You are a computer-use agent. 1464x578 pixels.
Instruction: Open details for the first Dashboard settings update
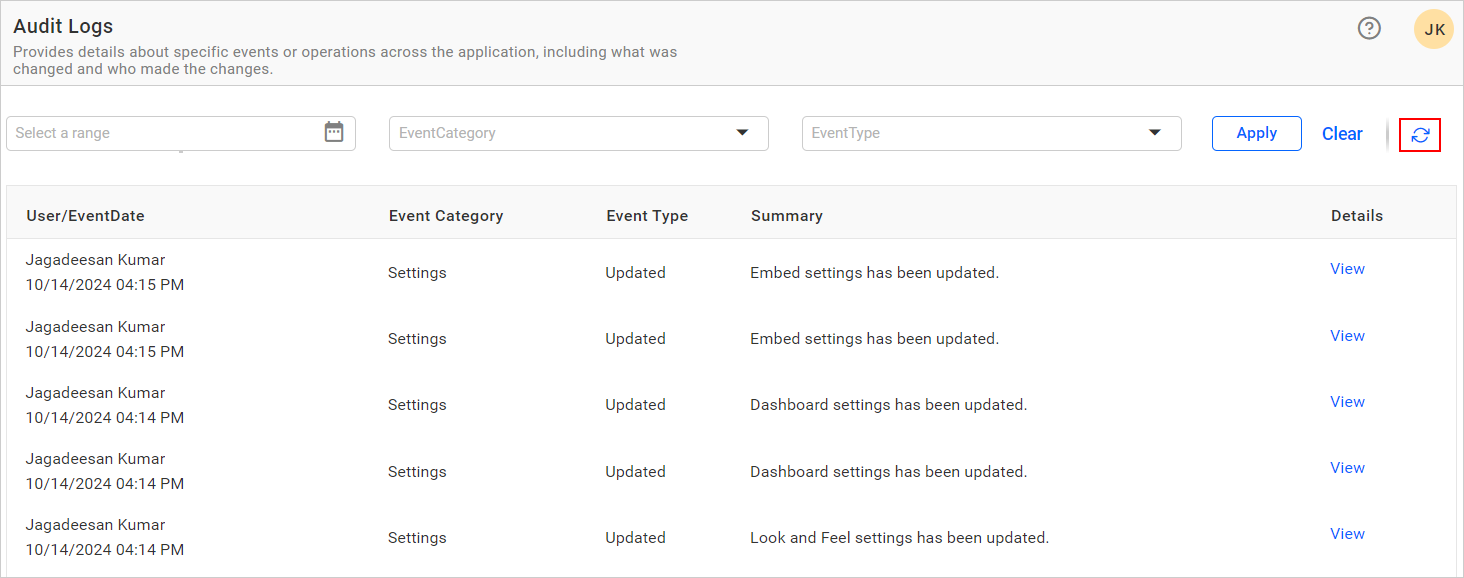[1347, 401]
